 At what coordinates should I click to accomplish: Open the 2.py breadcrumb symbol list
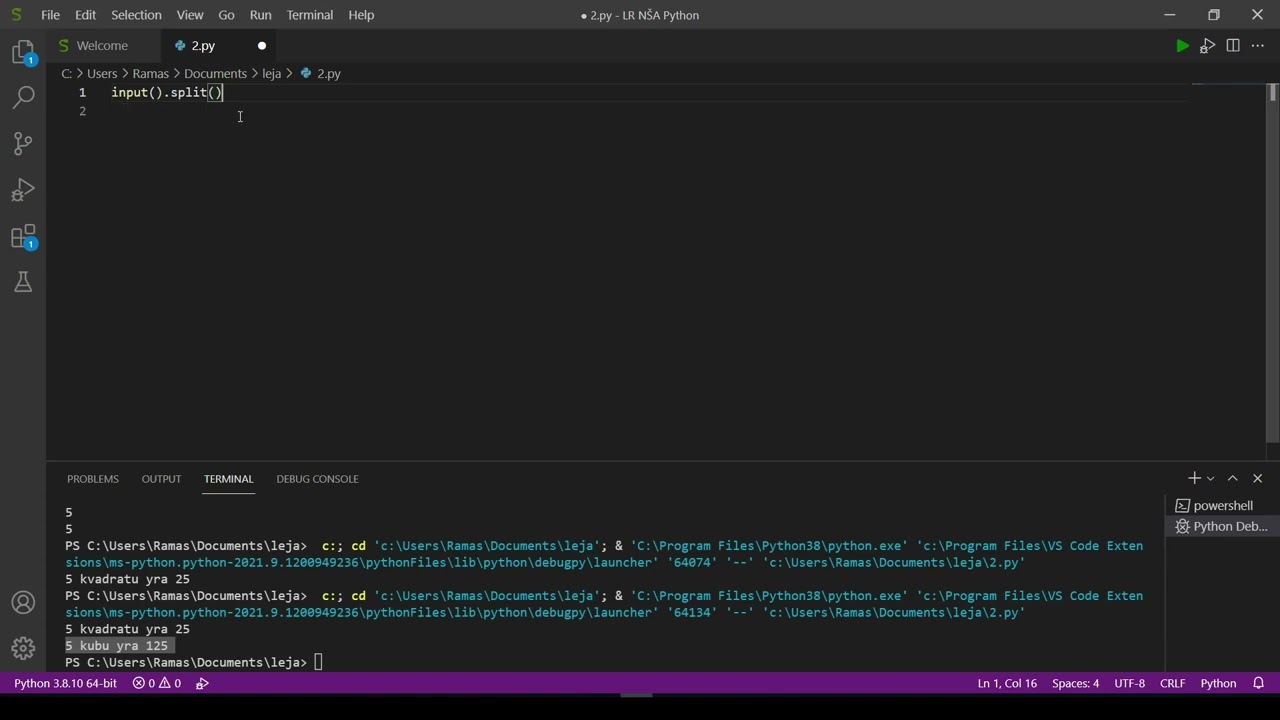(x=321, y=74)
